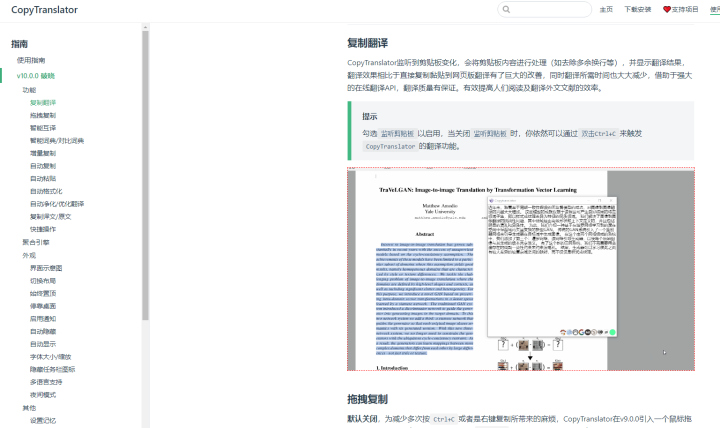Open the TraVeLGAN paper demo image
This screenshot has width=720, height=428.
click(521, 269)
